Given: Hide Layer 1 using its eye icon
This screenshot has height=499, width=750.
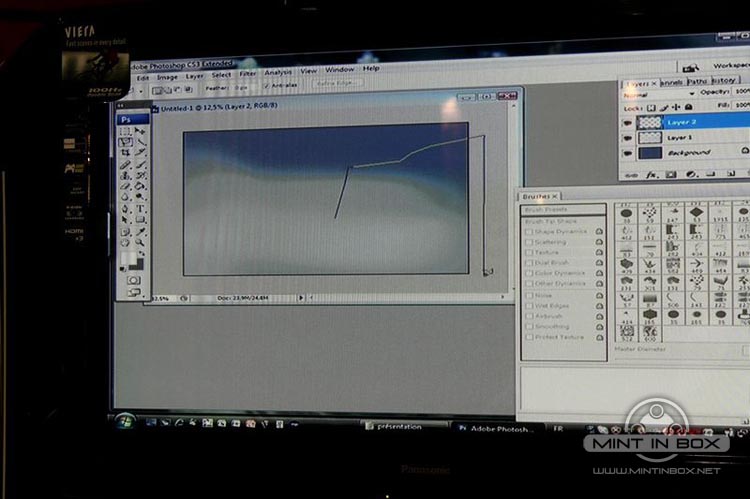Looking at the screenshot, I should (x=627, y=139).
